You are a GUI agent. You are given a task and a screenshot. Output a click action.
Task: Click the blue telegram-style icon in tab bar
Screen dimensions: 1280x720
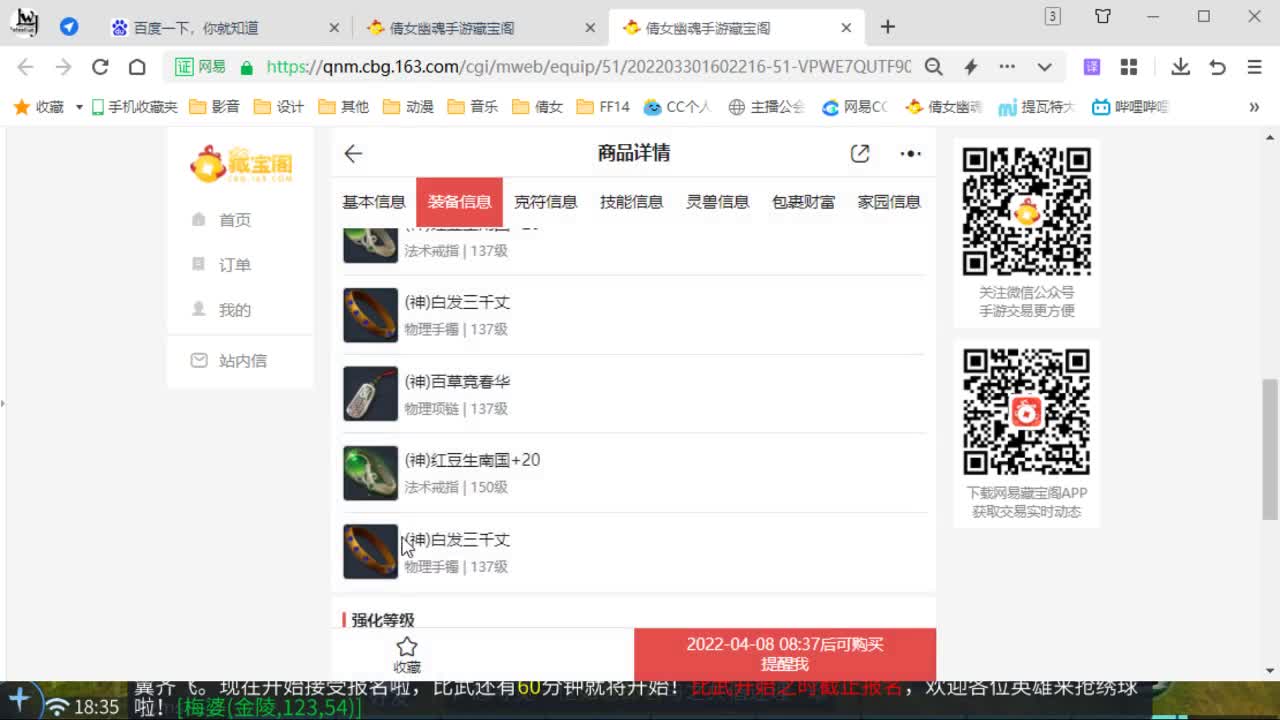pyautogui.click(x=69, y=27)
